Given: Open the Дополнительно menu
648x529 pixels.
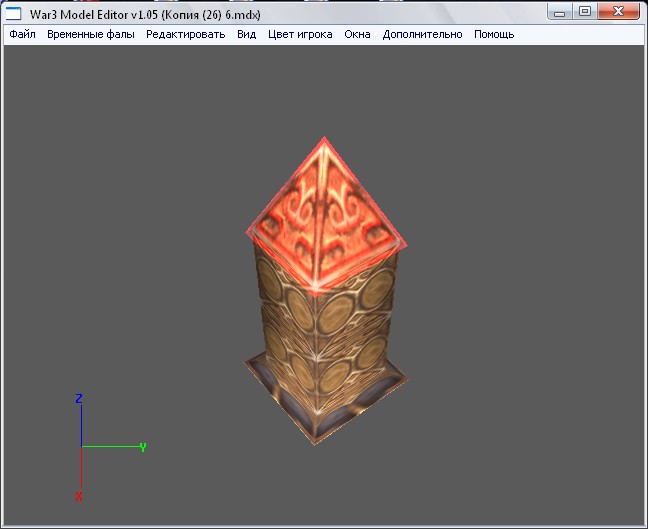Looking at the screenshot, I should 422,34.
